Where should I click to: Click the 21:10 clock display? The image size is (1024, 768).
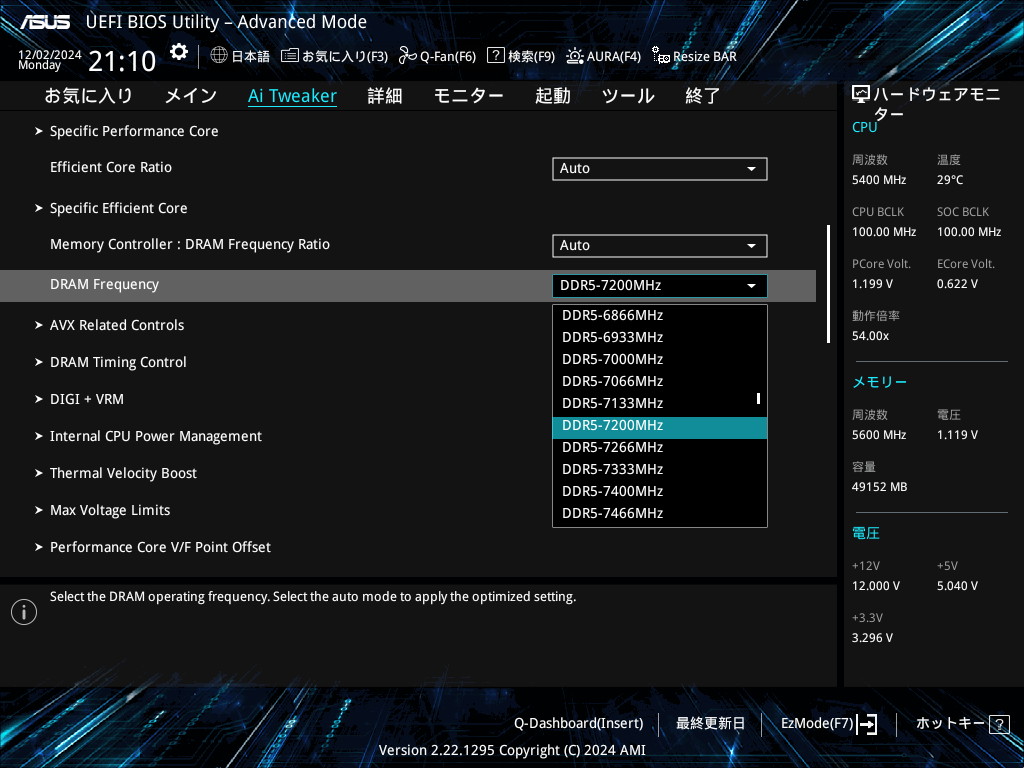122,61
